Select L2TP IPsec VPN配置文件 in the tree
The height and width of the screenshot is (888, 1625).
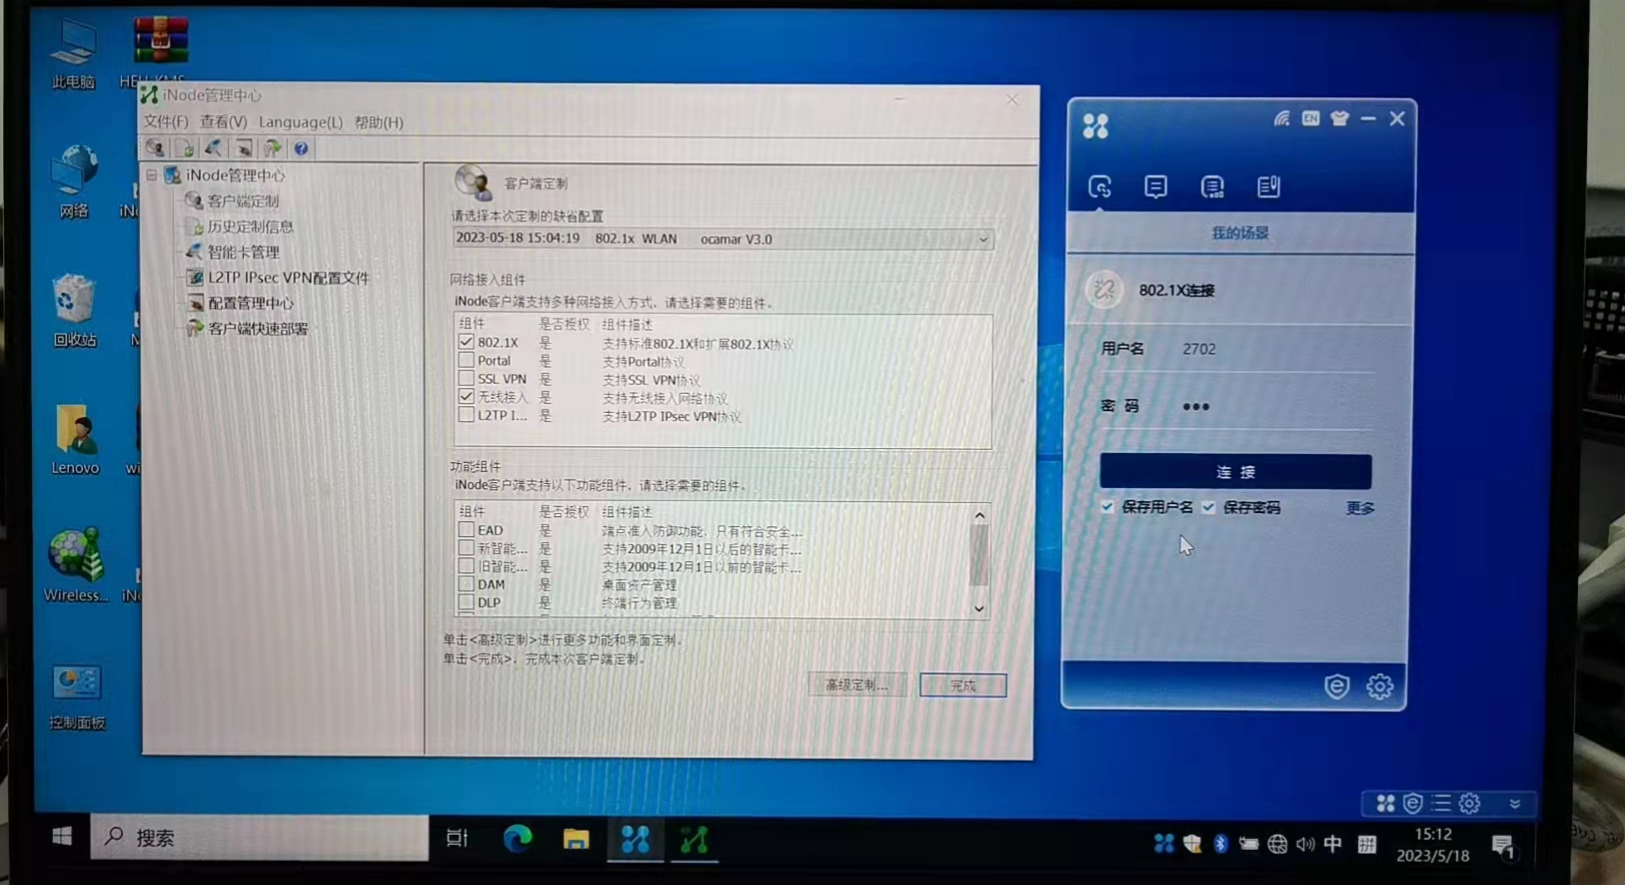(288, 277)
